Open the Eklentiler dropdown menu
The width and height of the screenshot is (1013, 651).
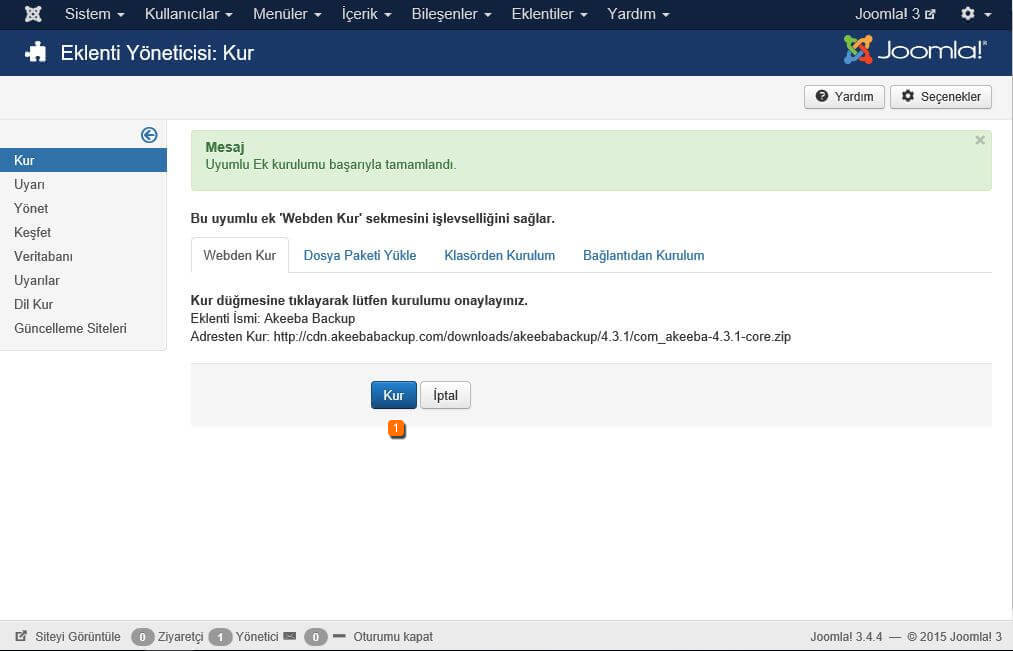(549, 14)
